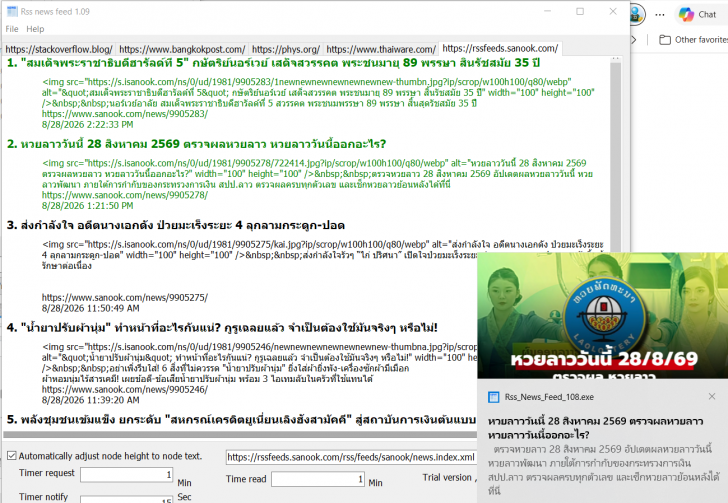Click link sanook.com/news/9905283/
728x503 pixels.
125,114
